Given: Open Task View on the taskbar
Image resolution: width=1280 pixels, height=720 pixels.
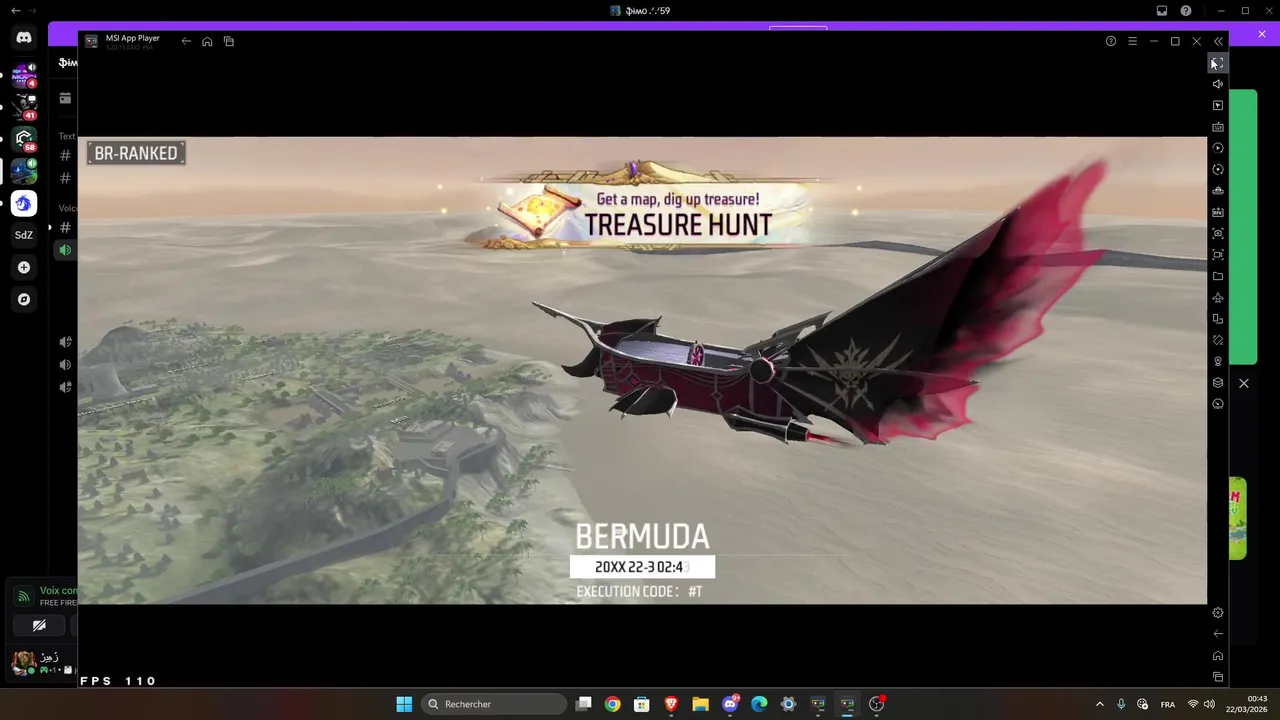Looking at the screenshot, I should [x=584, y=704].
